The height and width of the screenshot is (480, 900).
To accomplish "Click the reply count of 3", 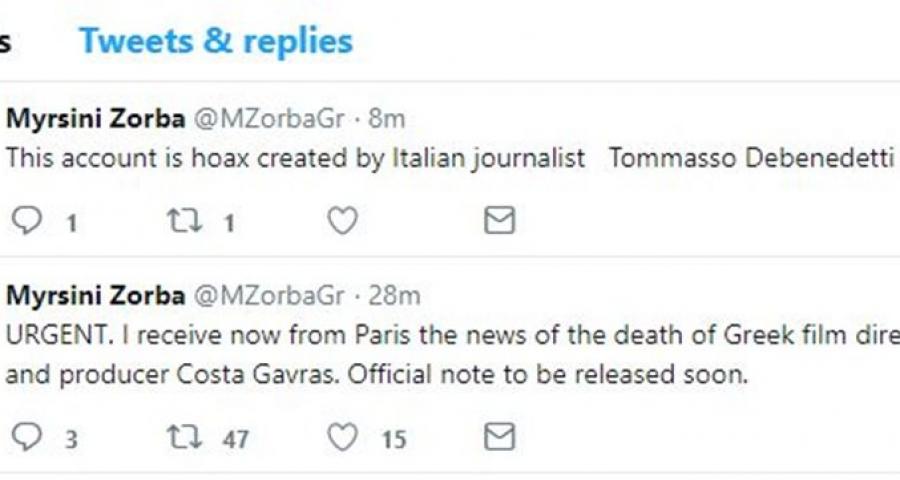I will (71, 438).
